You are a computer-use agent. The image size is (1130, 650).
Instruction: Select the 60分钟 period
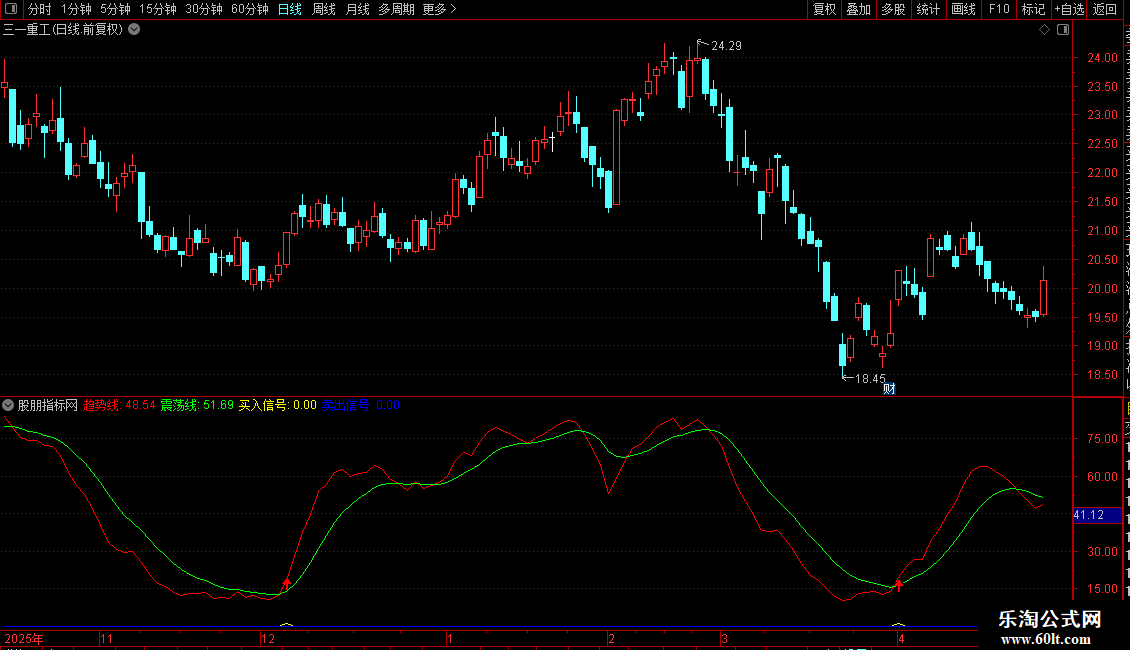[x=250, y=9]
